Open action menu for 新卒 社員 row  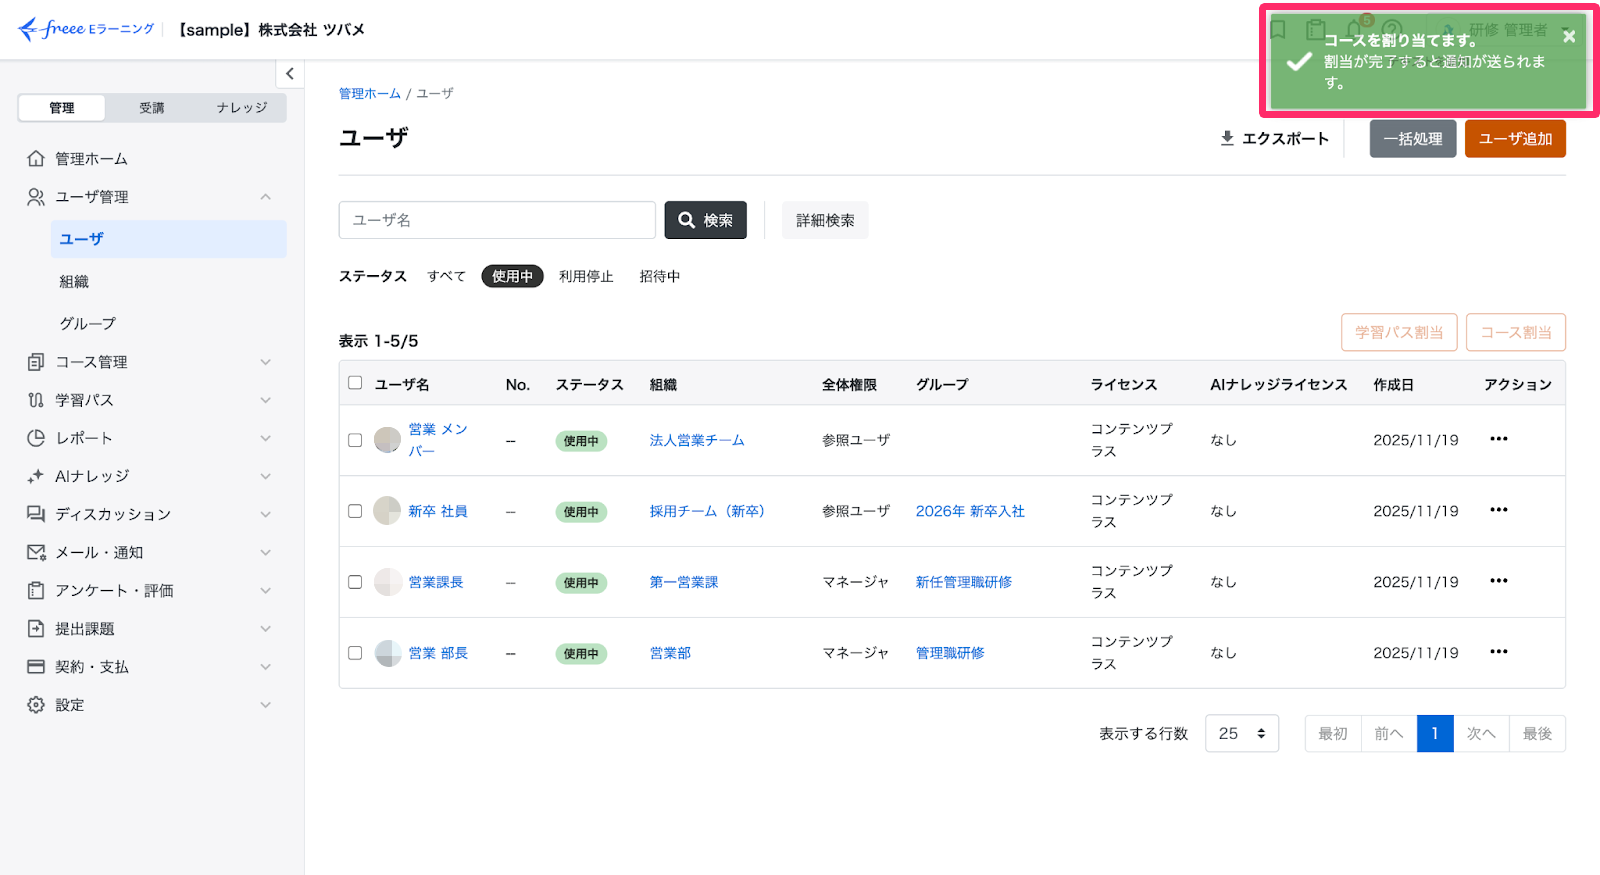click(1498, 510)
